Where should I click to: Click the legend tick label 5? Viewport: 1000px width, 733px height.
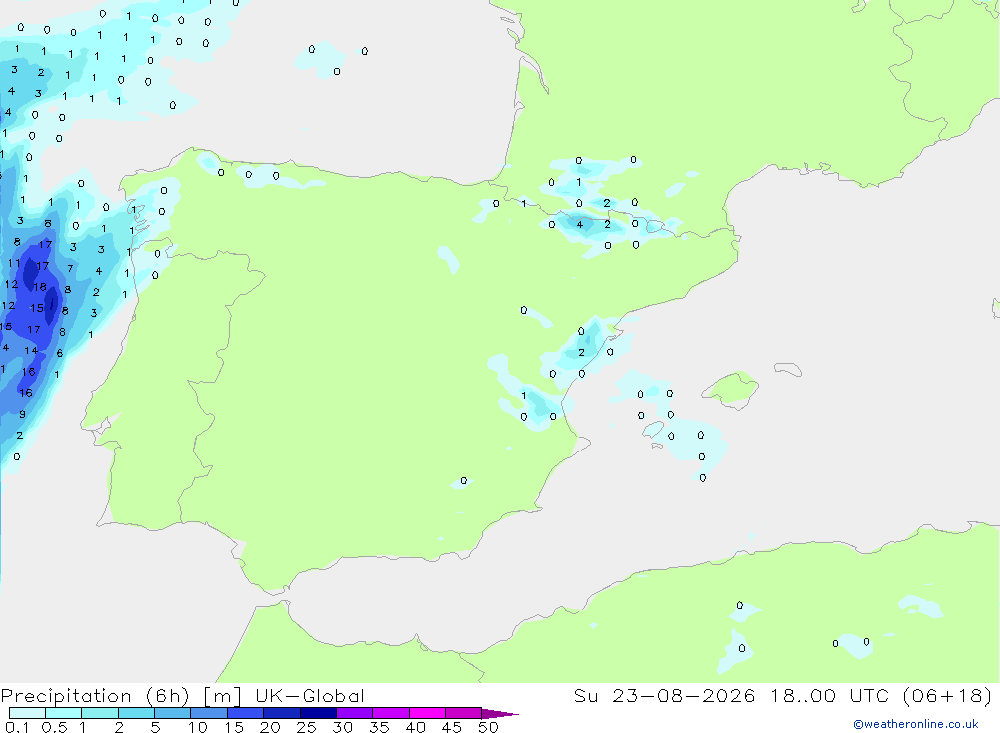click(x=155, y=727)
